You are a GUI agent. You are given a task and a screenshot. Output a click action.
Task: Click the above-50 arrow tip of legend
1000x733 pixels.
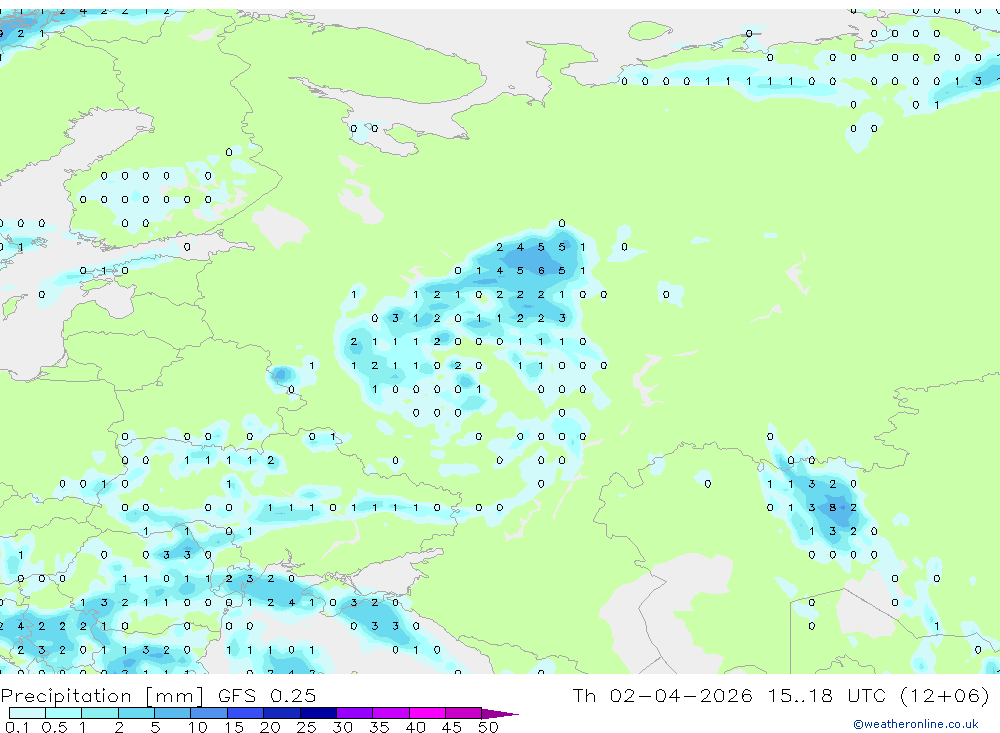[500, 713]
